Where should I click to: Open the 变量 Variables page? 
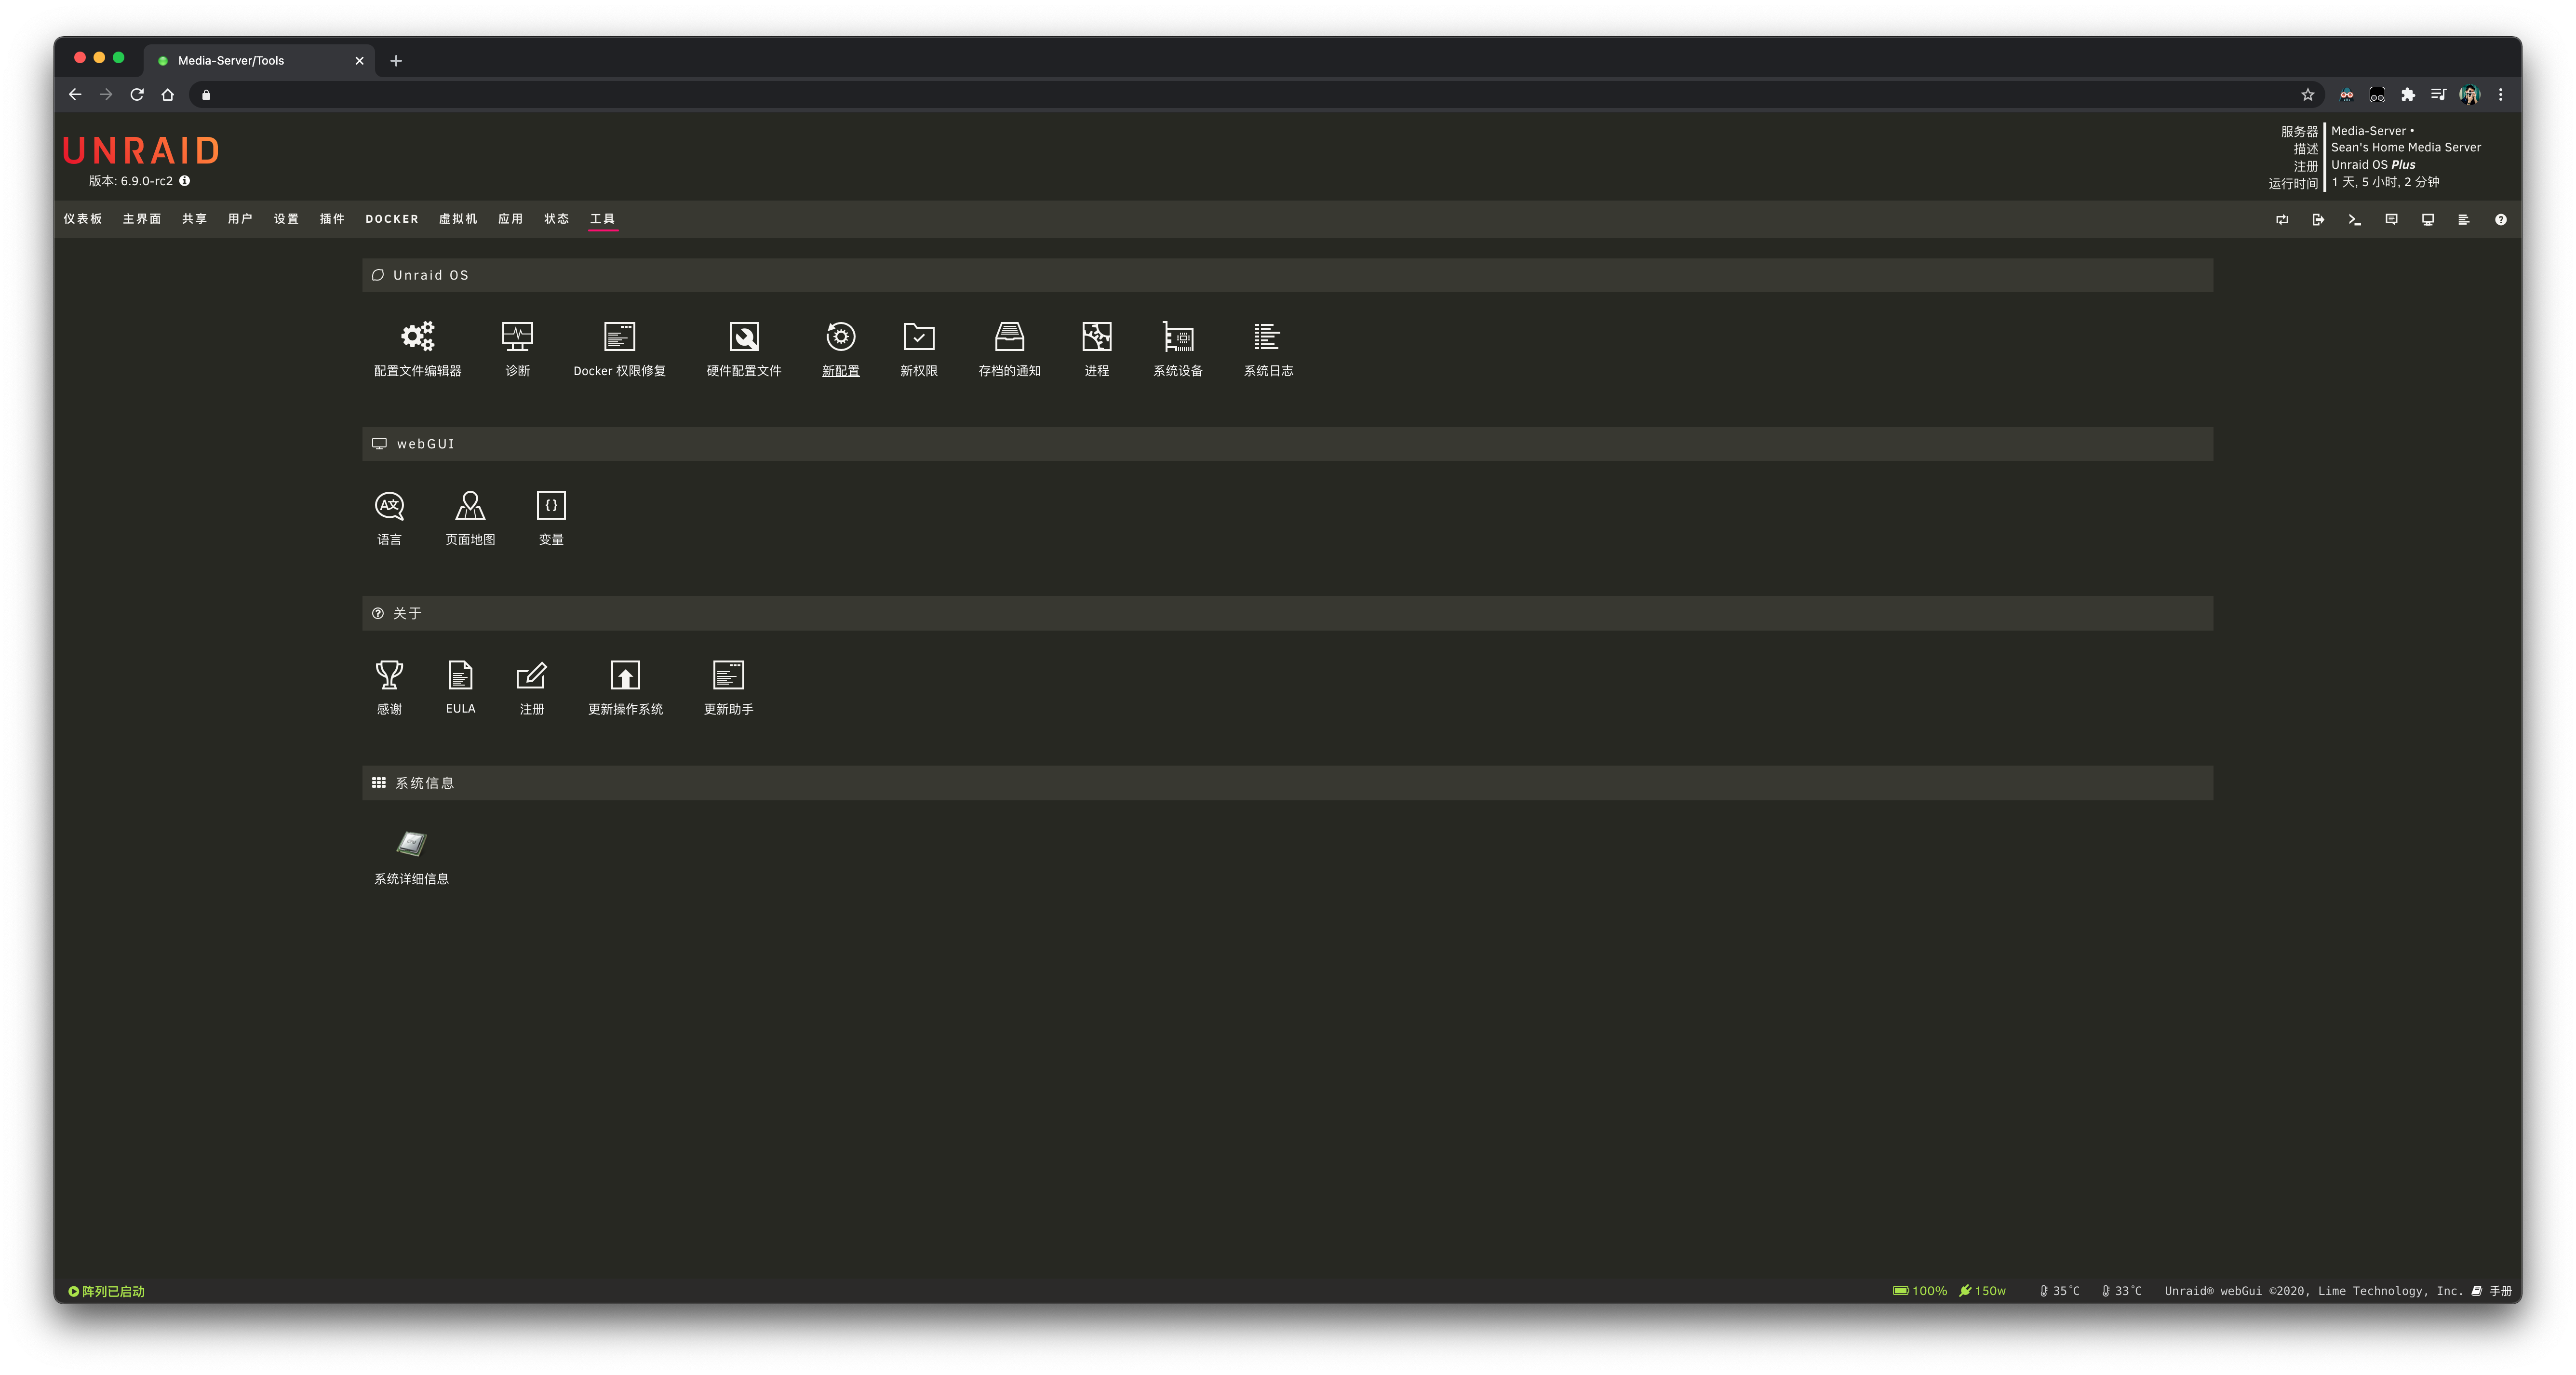551,506
